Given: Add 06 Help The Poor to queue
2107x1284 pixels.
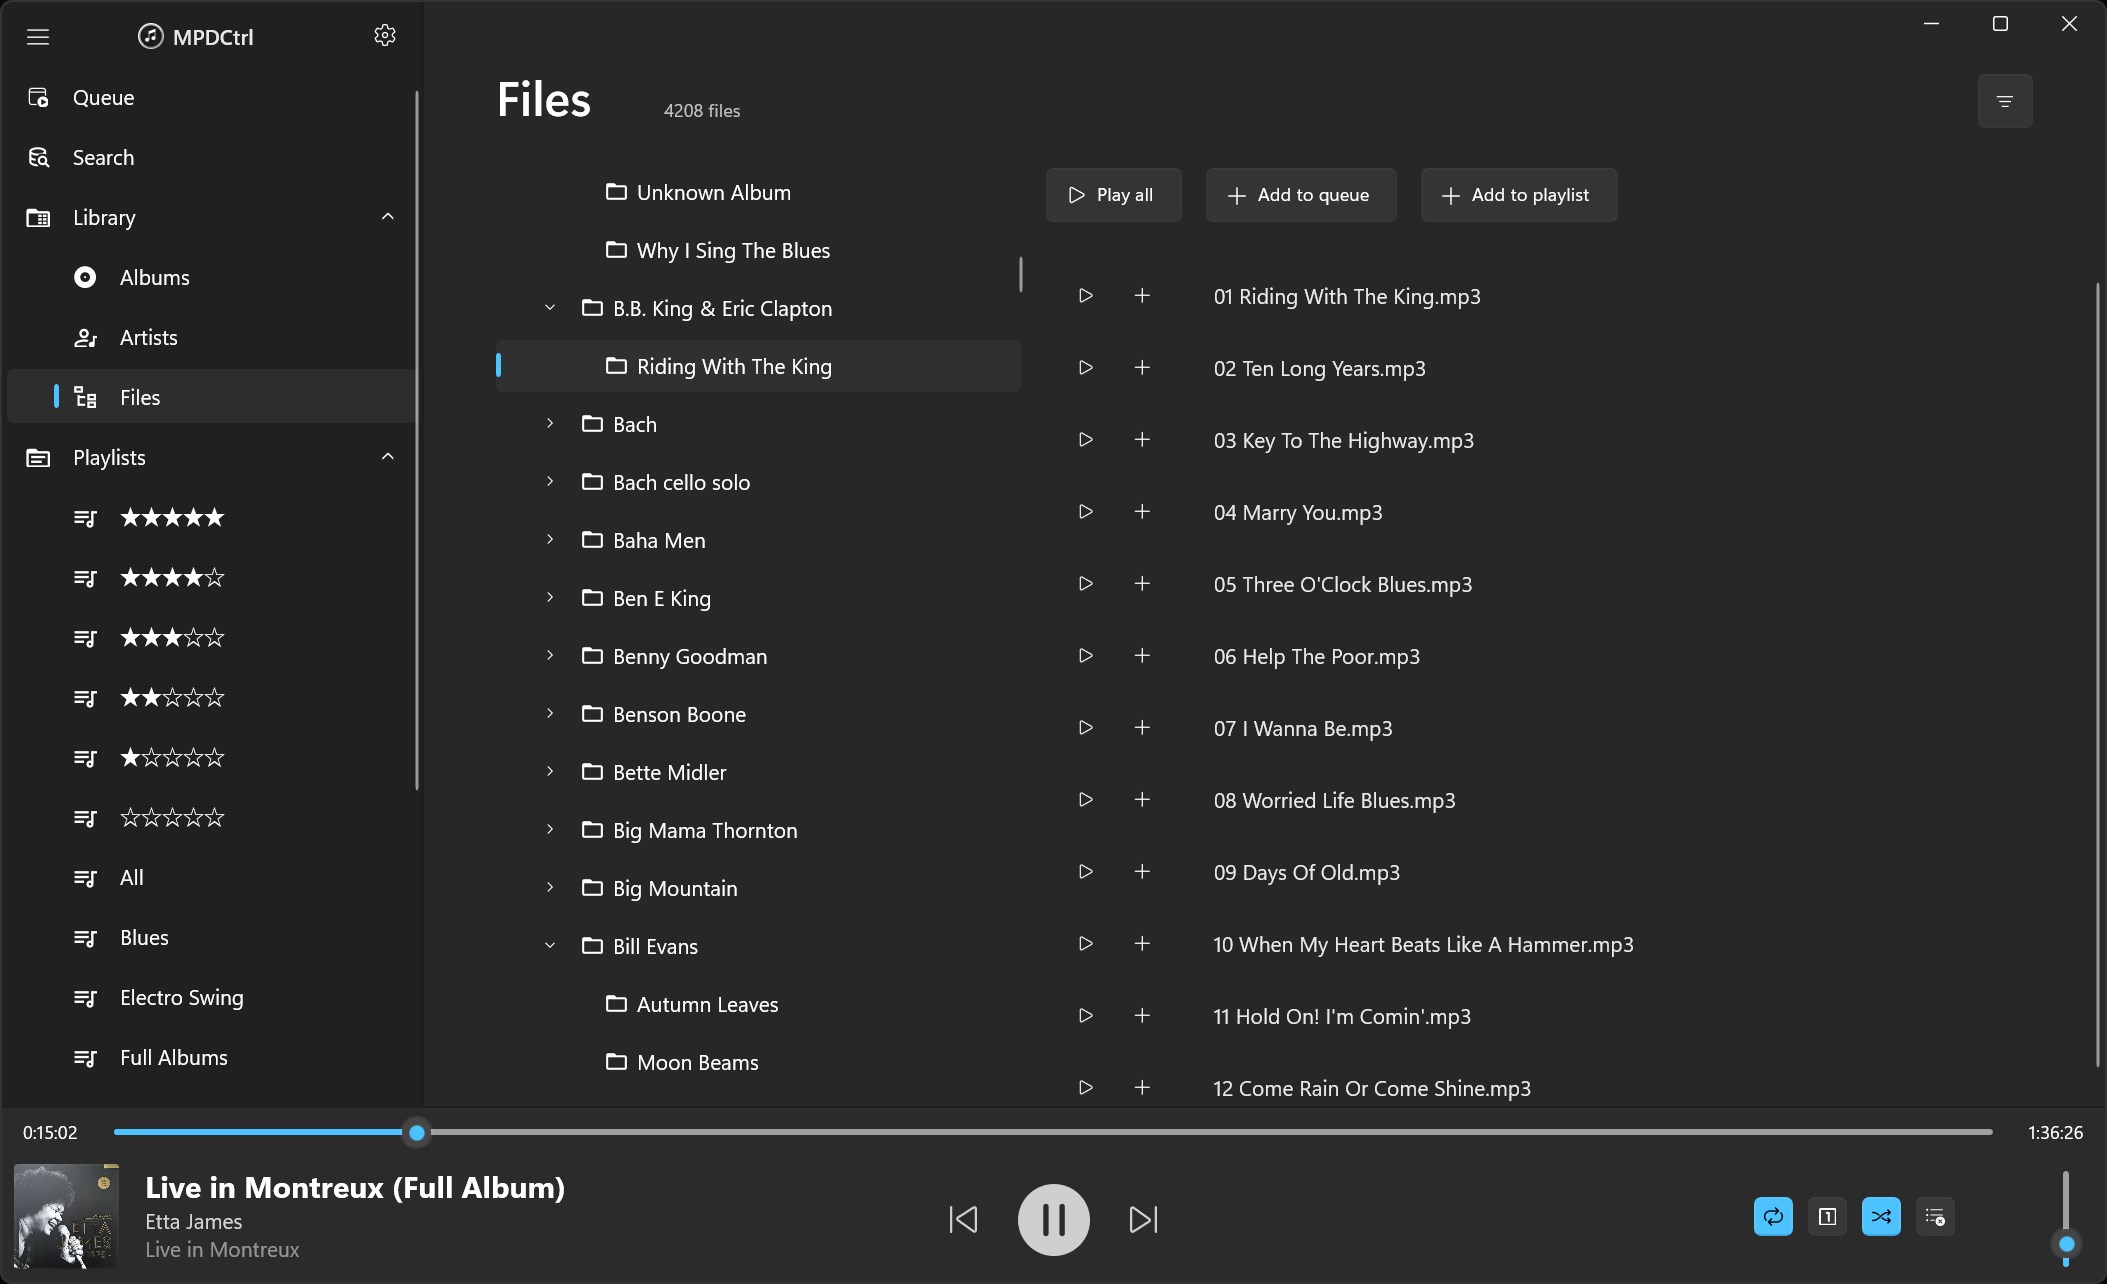Looking at the screenshot, I should (1142, 656).
